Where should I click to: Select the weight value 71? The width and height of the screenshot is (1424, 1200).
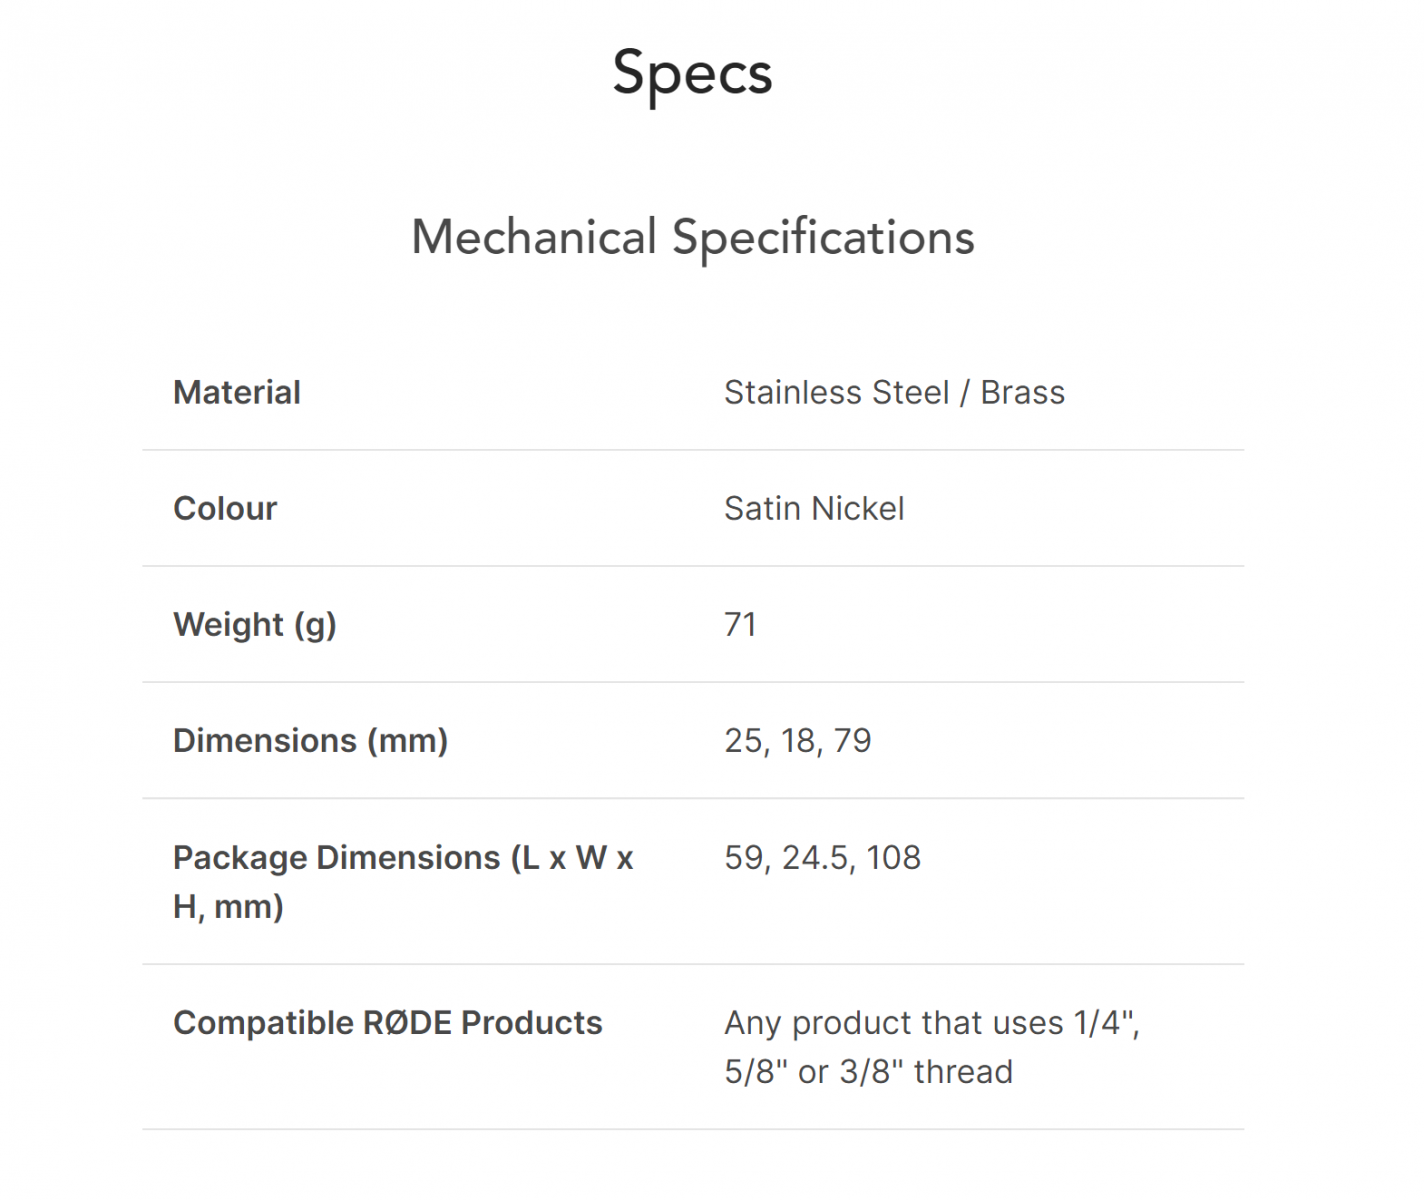740,624
